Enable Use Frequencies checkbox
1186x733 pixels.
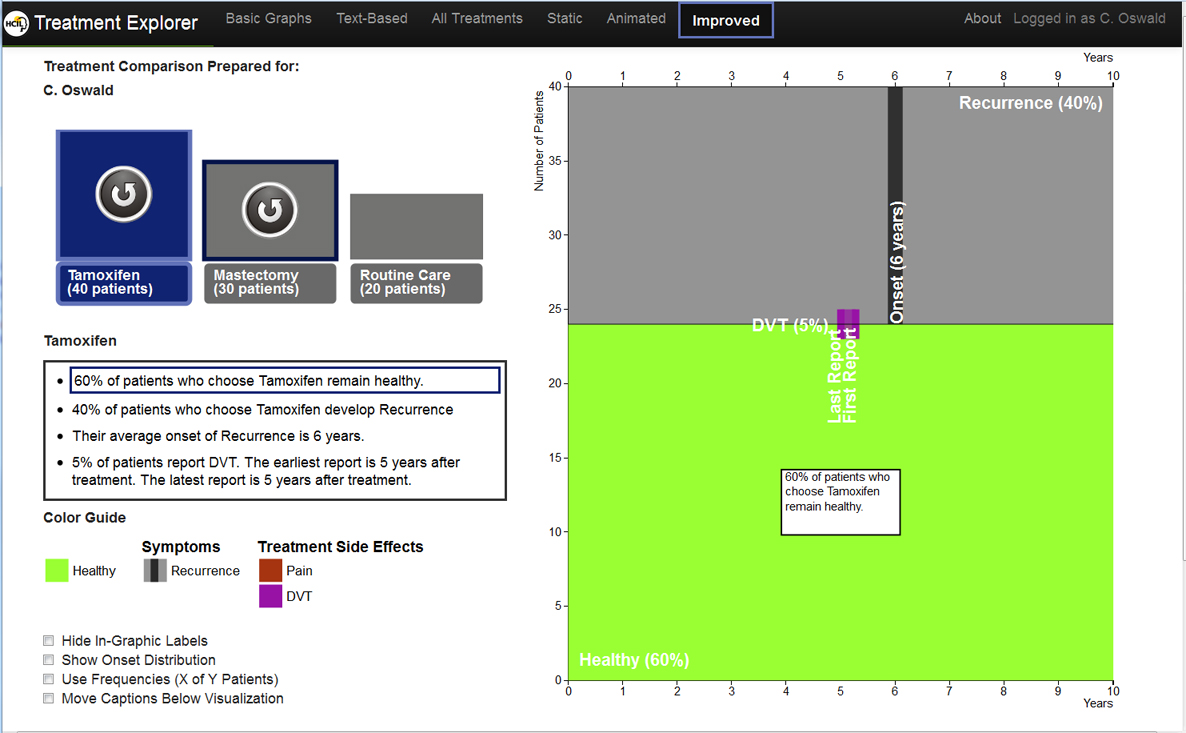coord(49,679)
